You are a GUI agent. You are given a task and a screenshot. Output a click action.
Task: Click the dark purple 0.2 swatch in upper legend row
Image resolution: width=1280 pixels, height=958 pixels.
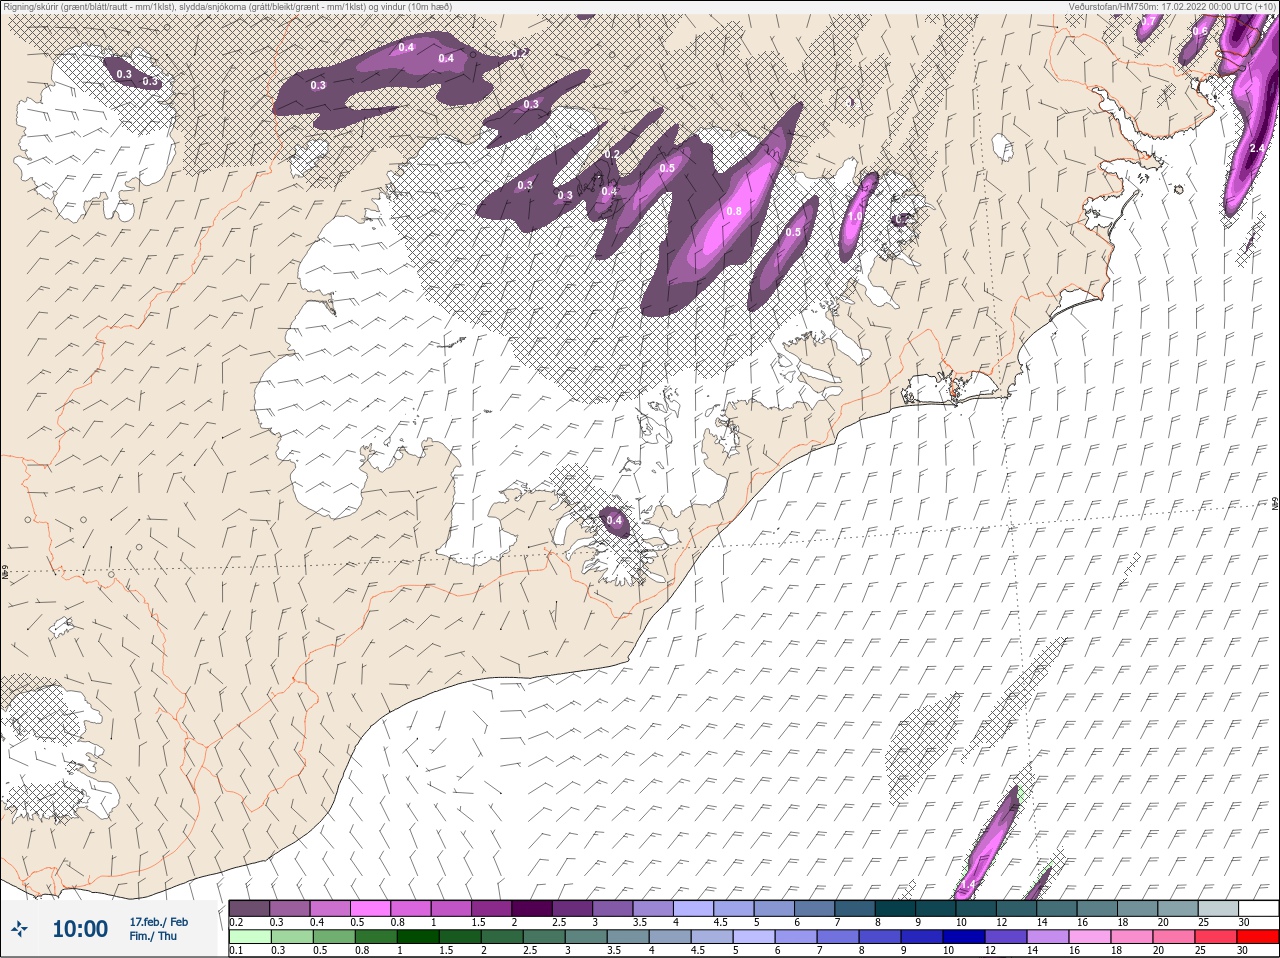[249, 908]
